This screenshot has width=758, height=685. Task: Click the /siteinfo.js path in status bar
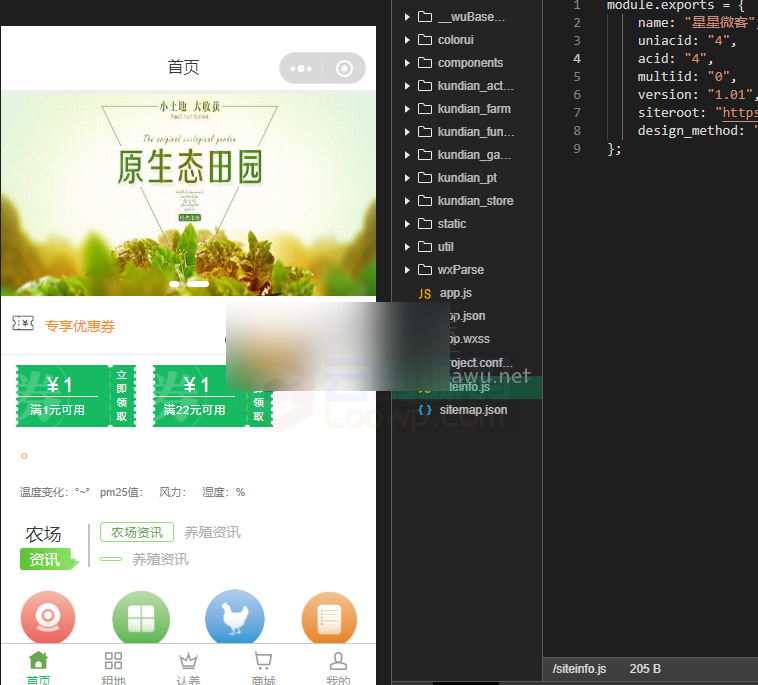coord(579,669)
